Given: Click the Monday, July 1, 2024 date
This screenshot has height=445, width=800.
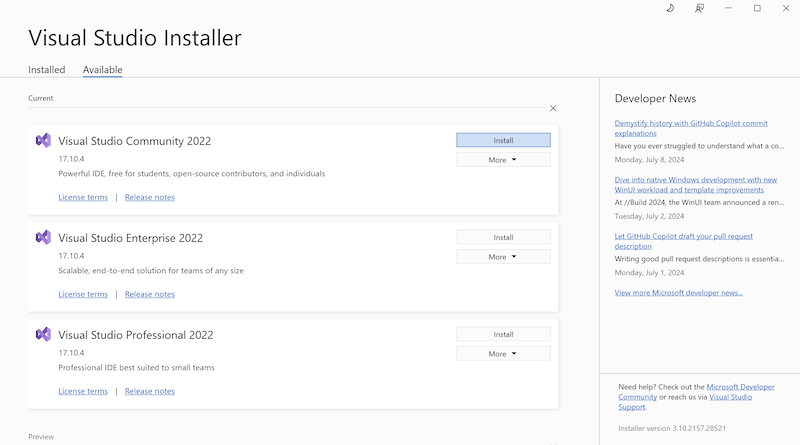Looking at the screenshot, I should coord(649,273).
